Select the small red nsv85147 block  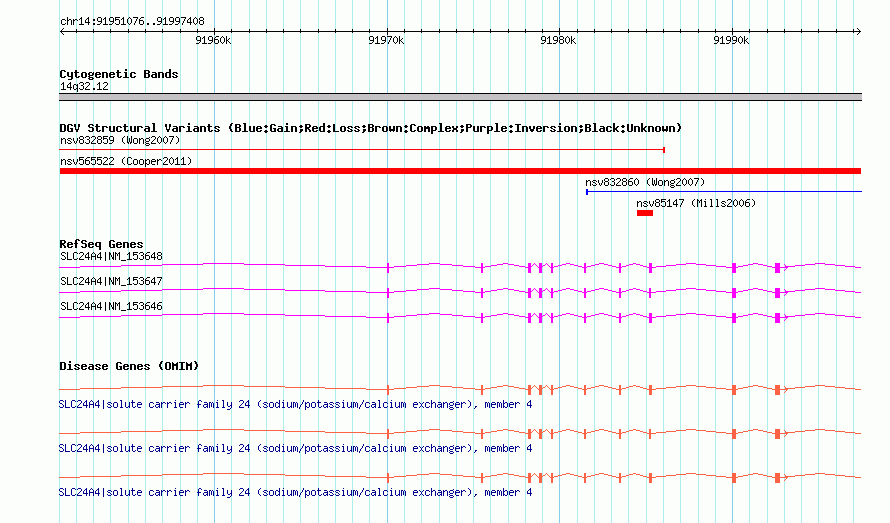[645, 214]
